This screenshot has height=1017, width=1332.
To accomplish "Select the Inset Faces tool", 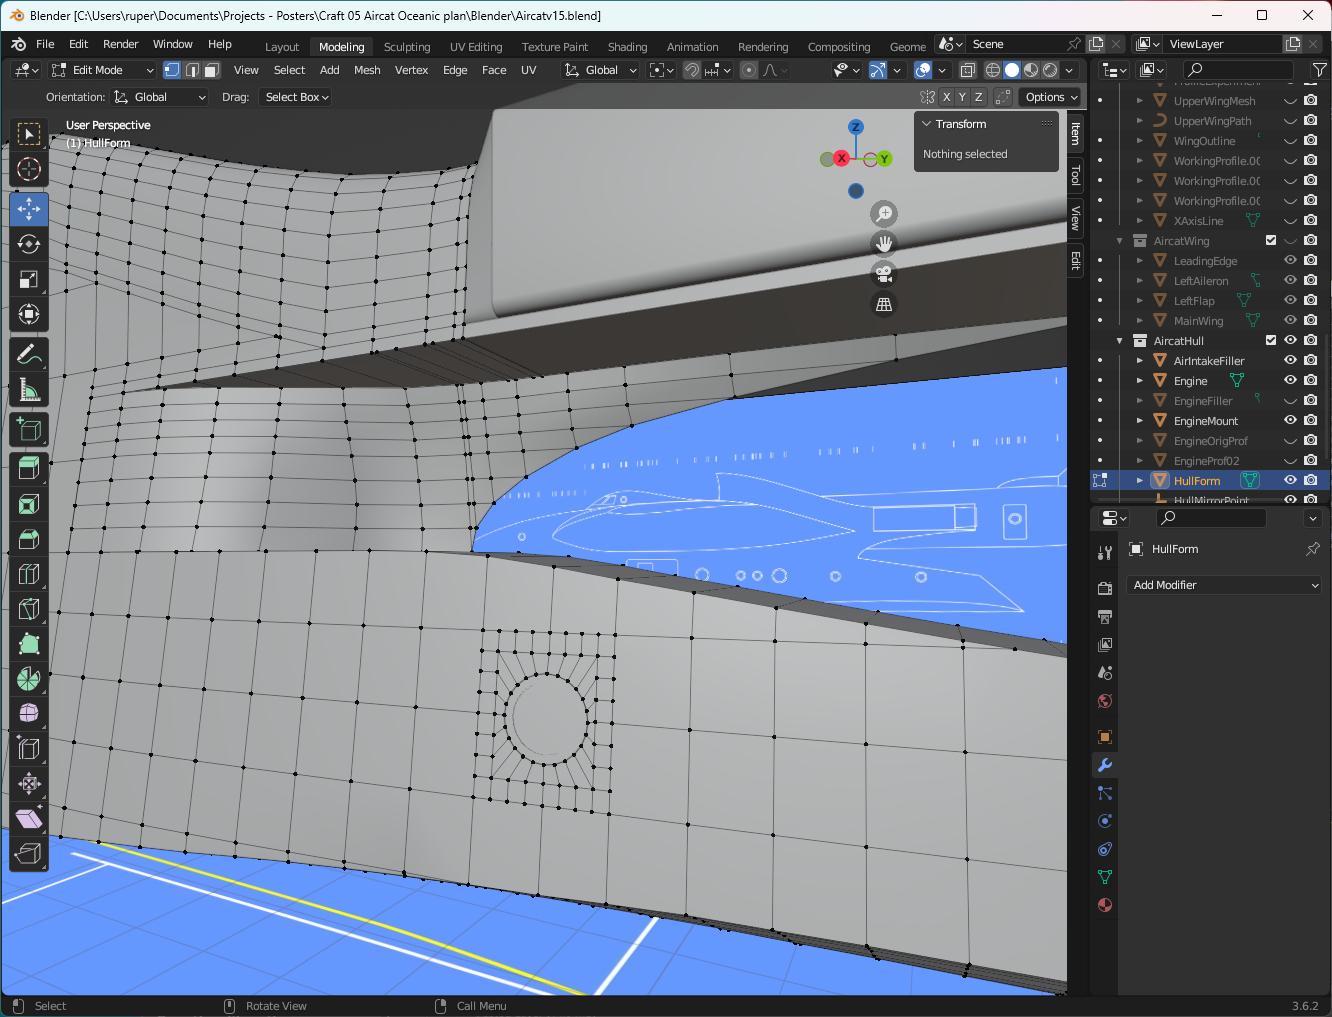I will pyautogui.click(x=28, y=504).
